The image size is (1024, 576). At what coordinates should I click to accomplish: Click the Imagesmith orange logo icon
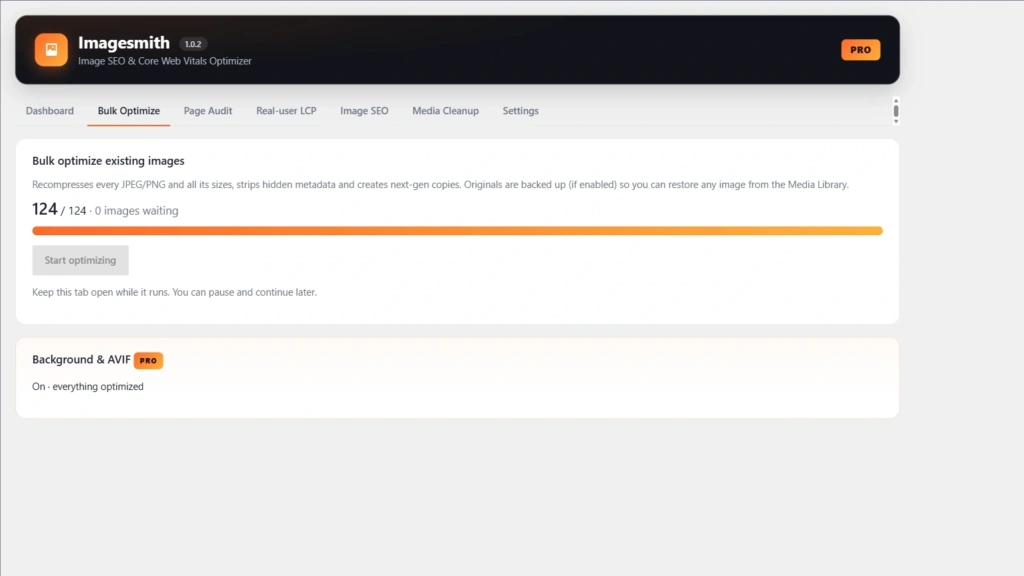[x=51, y=50]
